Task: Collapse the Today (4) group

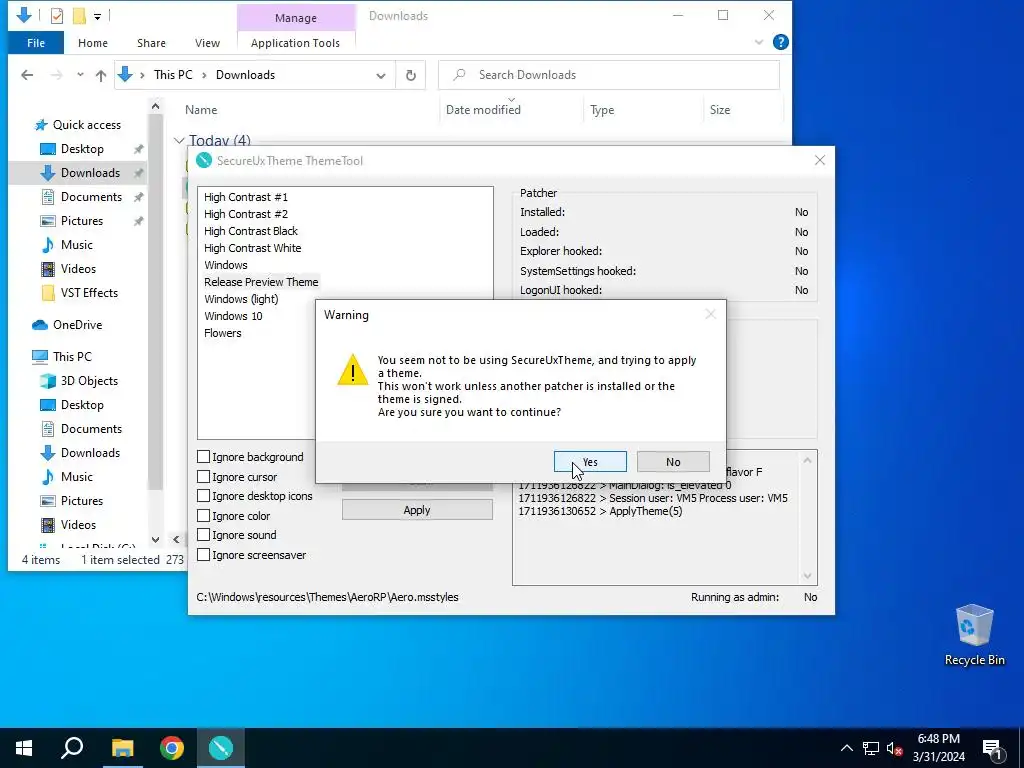Action: tap(179, 140)
